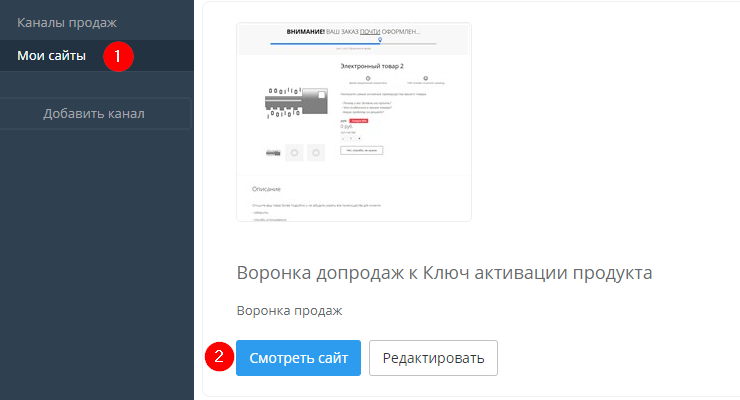This screenshot has height=400, width=740.
Task: Click the Воронка допродаж к Ключ активации heading
Action: pyautogui.click(x=445, y=272)
